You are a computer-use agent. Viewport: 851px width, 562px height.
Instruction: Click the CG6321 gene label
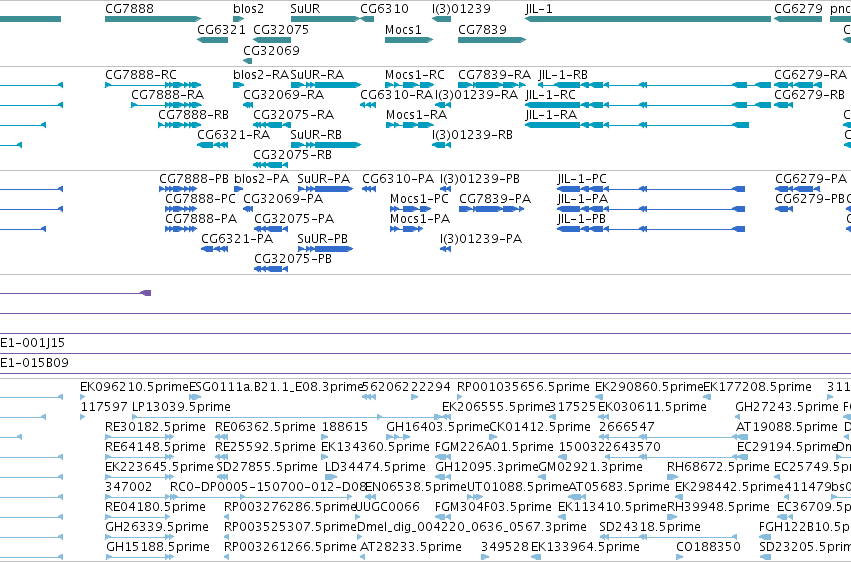point(221,29)
